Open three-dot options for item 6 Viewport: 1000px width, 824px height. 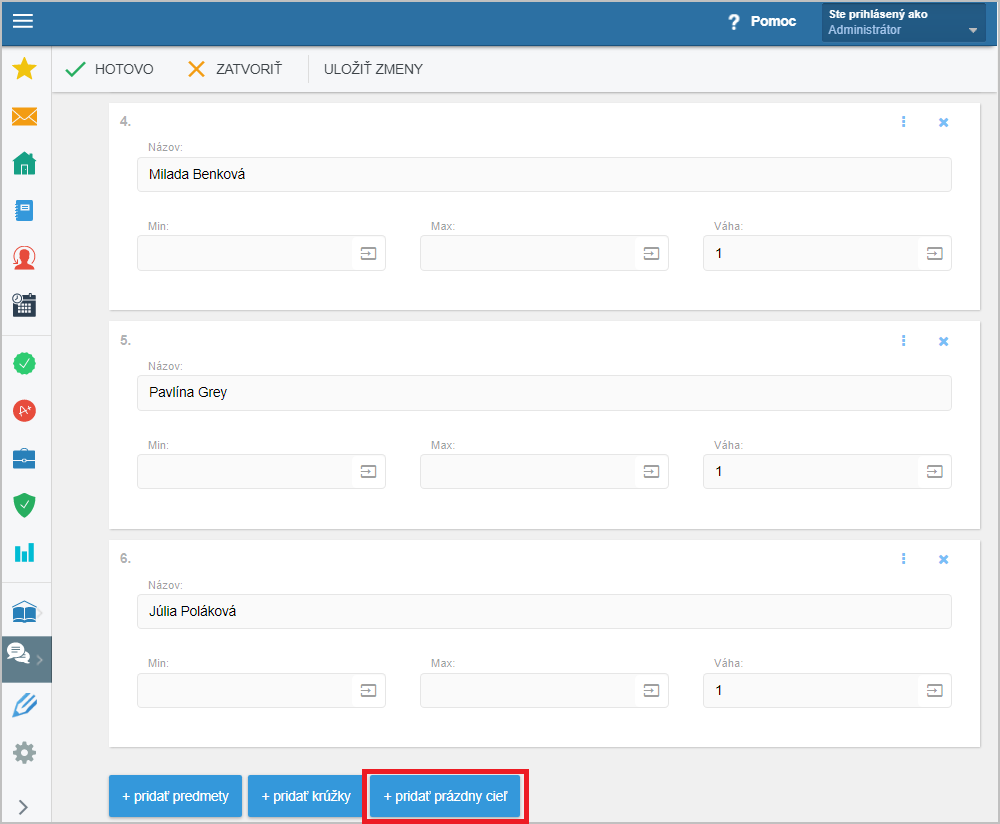pos(904,559)
